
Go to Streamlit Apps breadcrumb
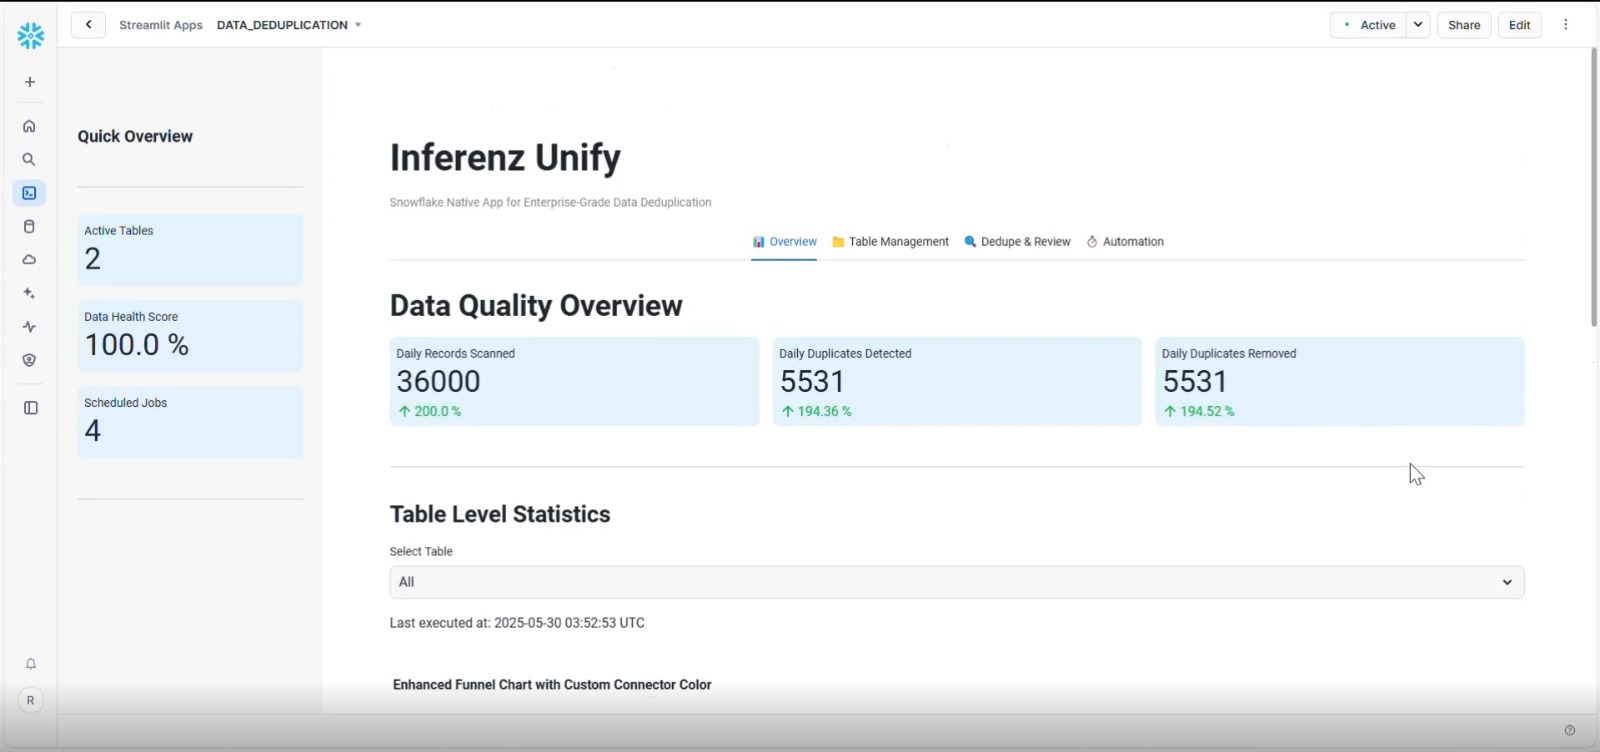tap(161, 25)
